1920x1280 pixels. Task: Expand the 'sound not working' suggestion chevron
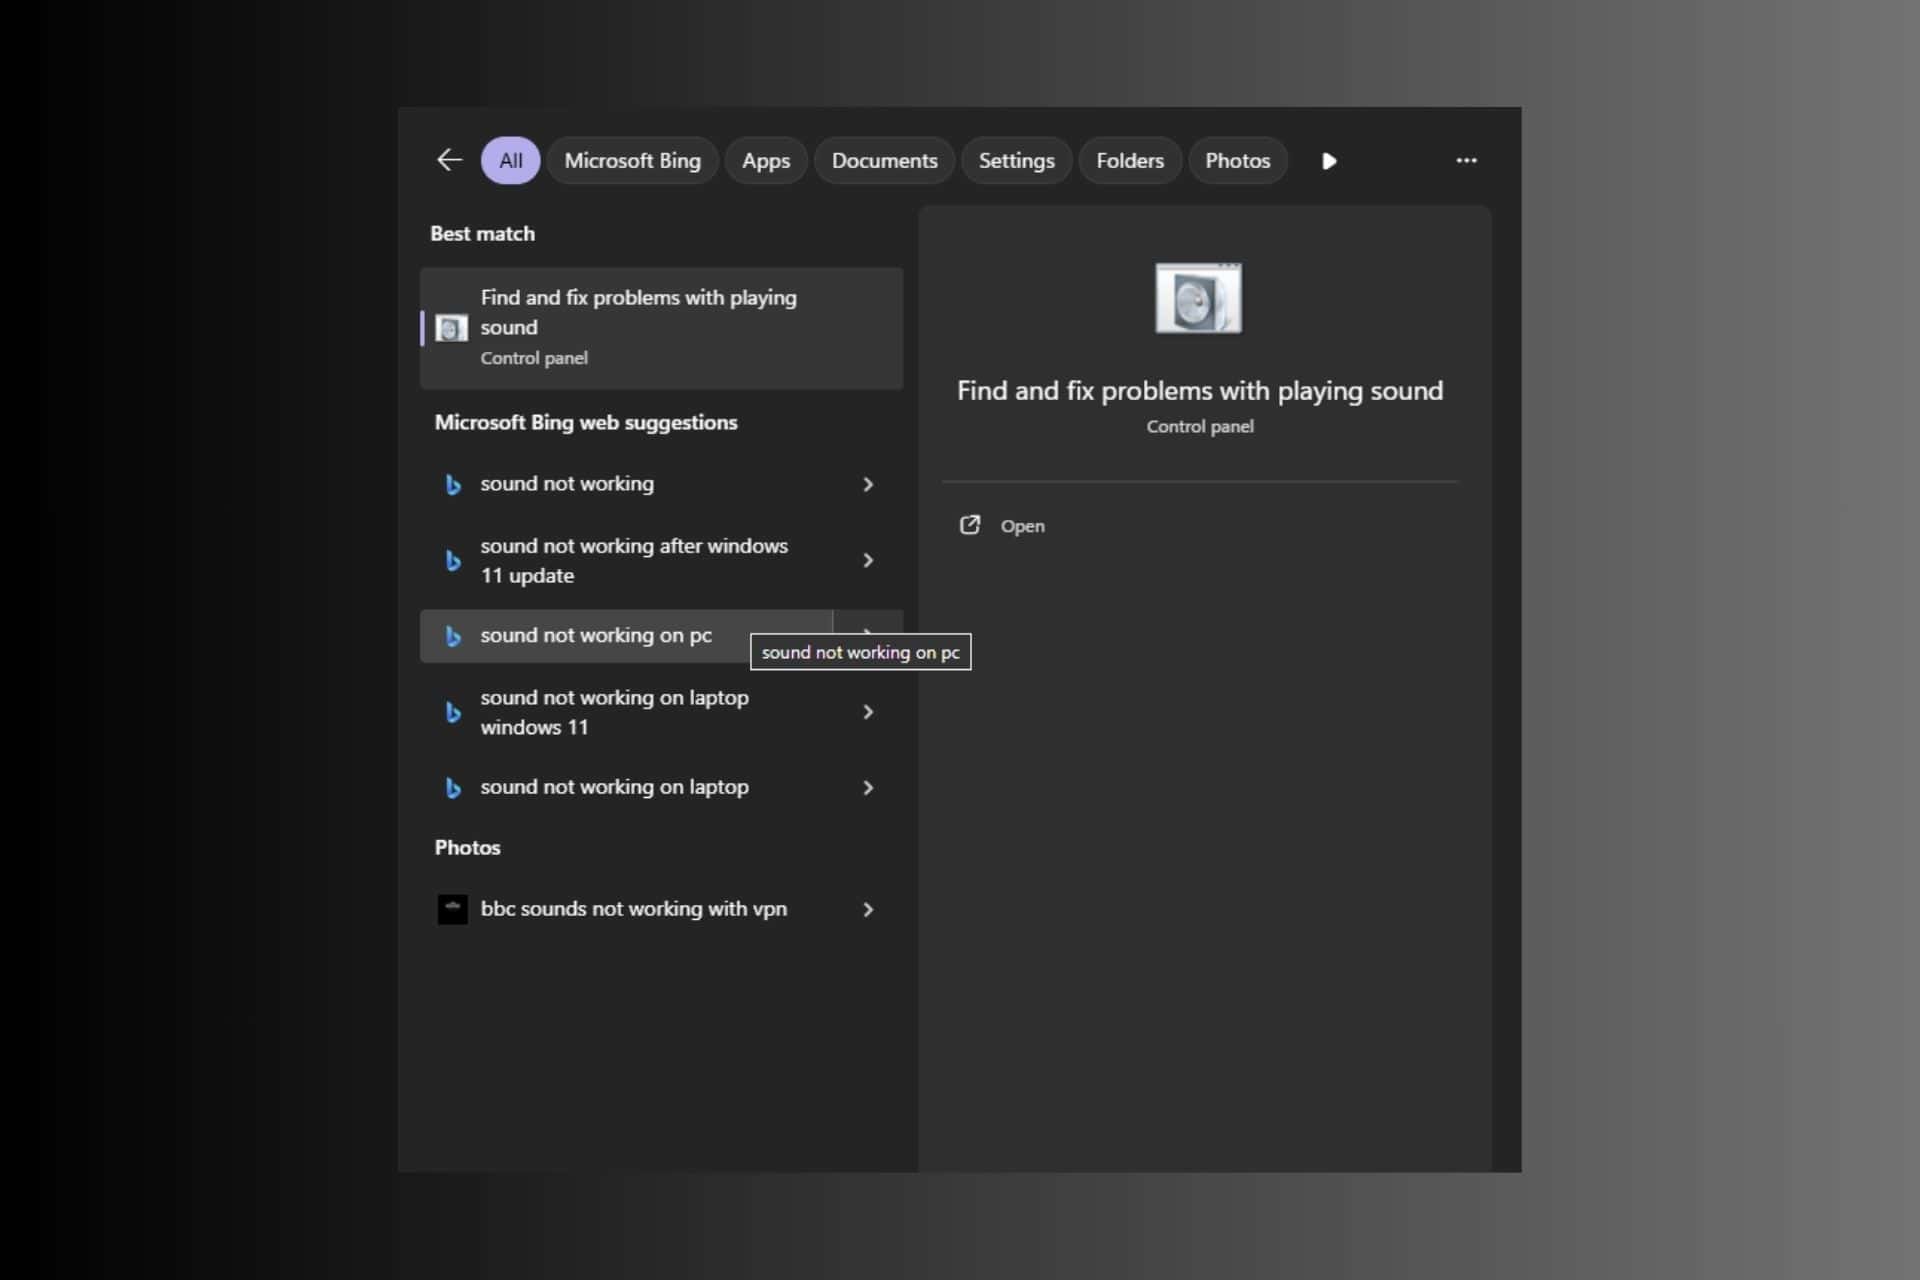pos(868,484)
